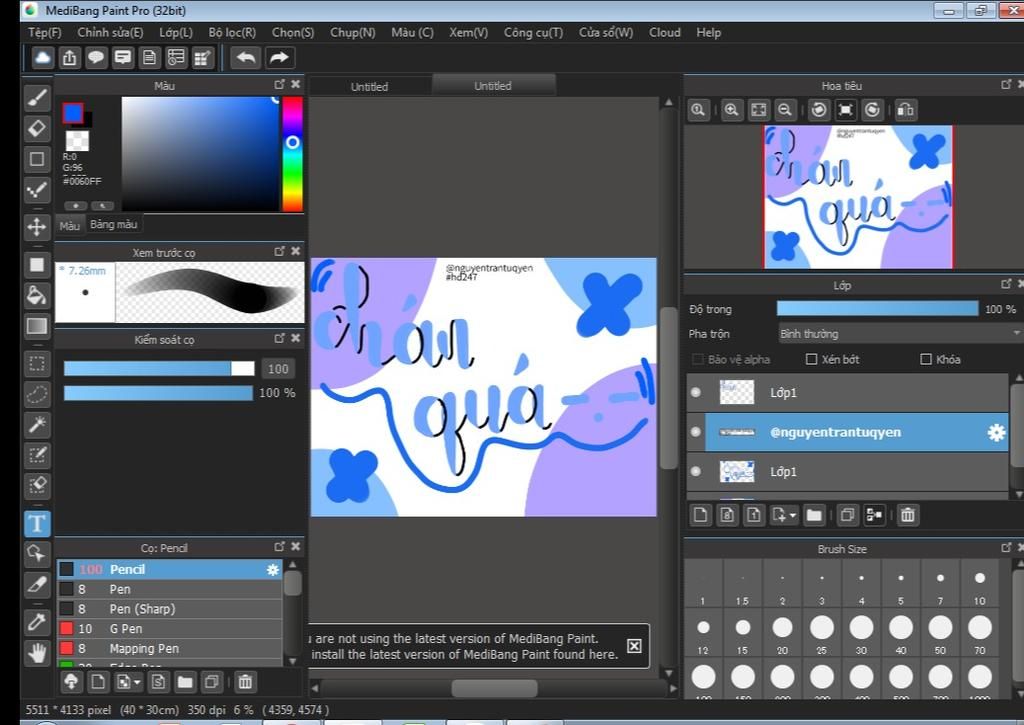Set brush size preset to 10
The image size is (1024, 725).
pyautogui.click(x=980, y=584)
